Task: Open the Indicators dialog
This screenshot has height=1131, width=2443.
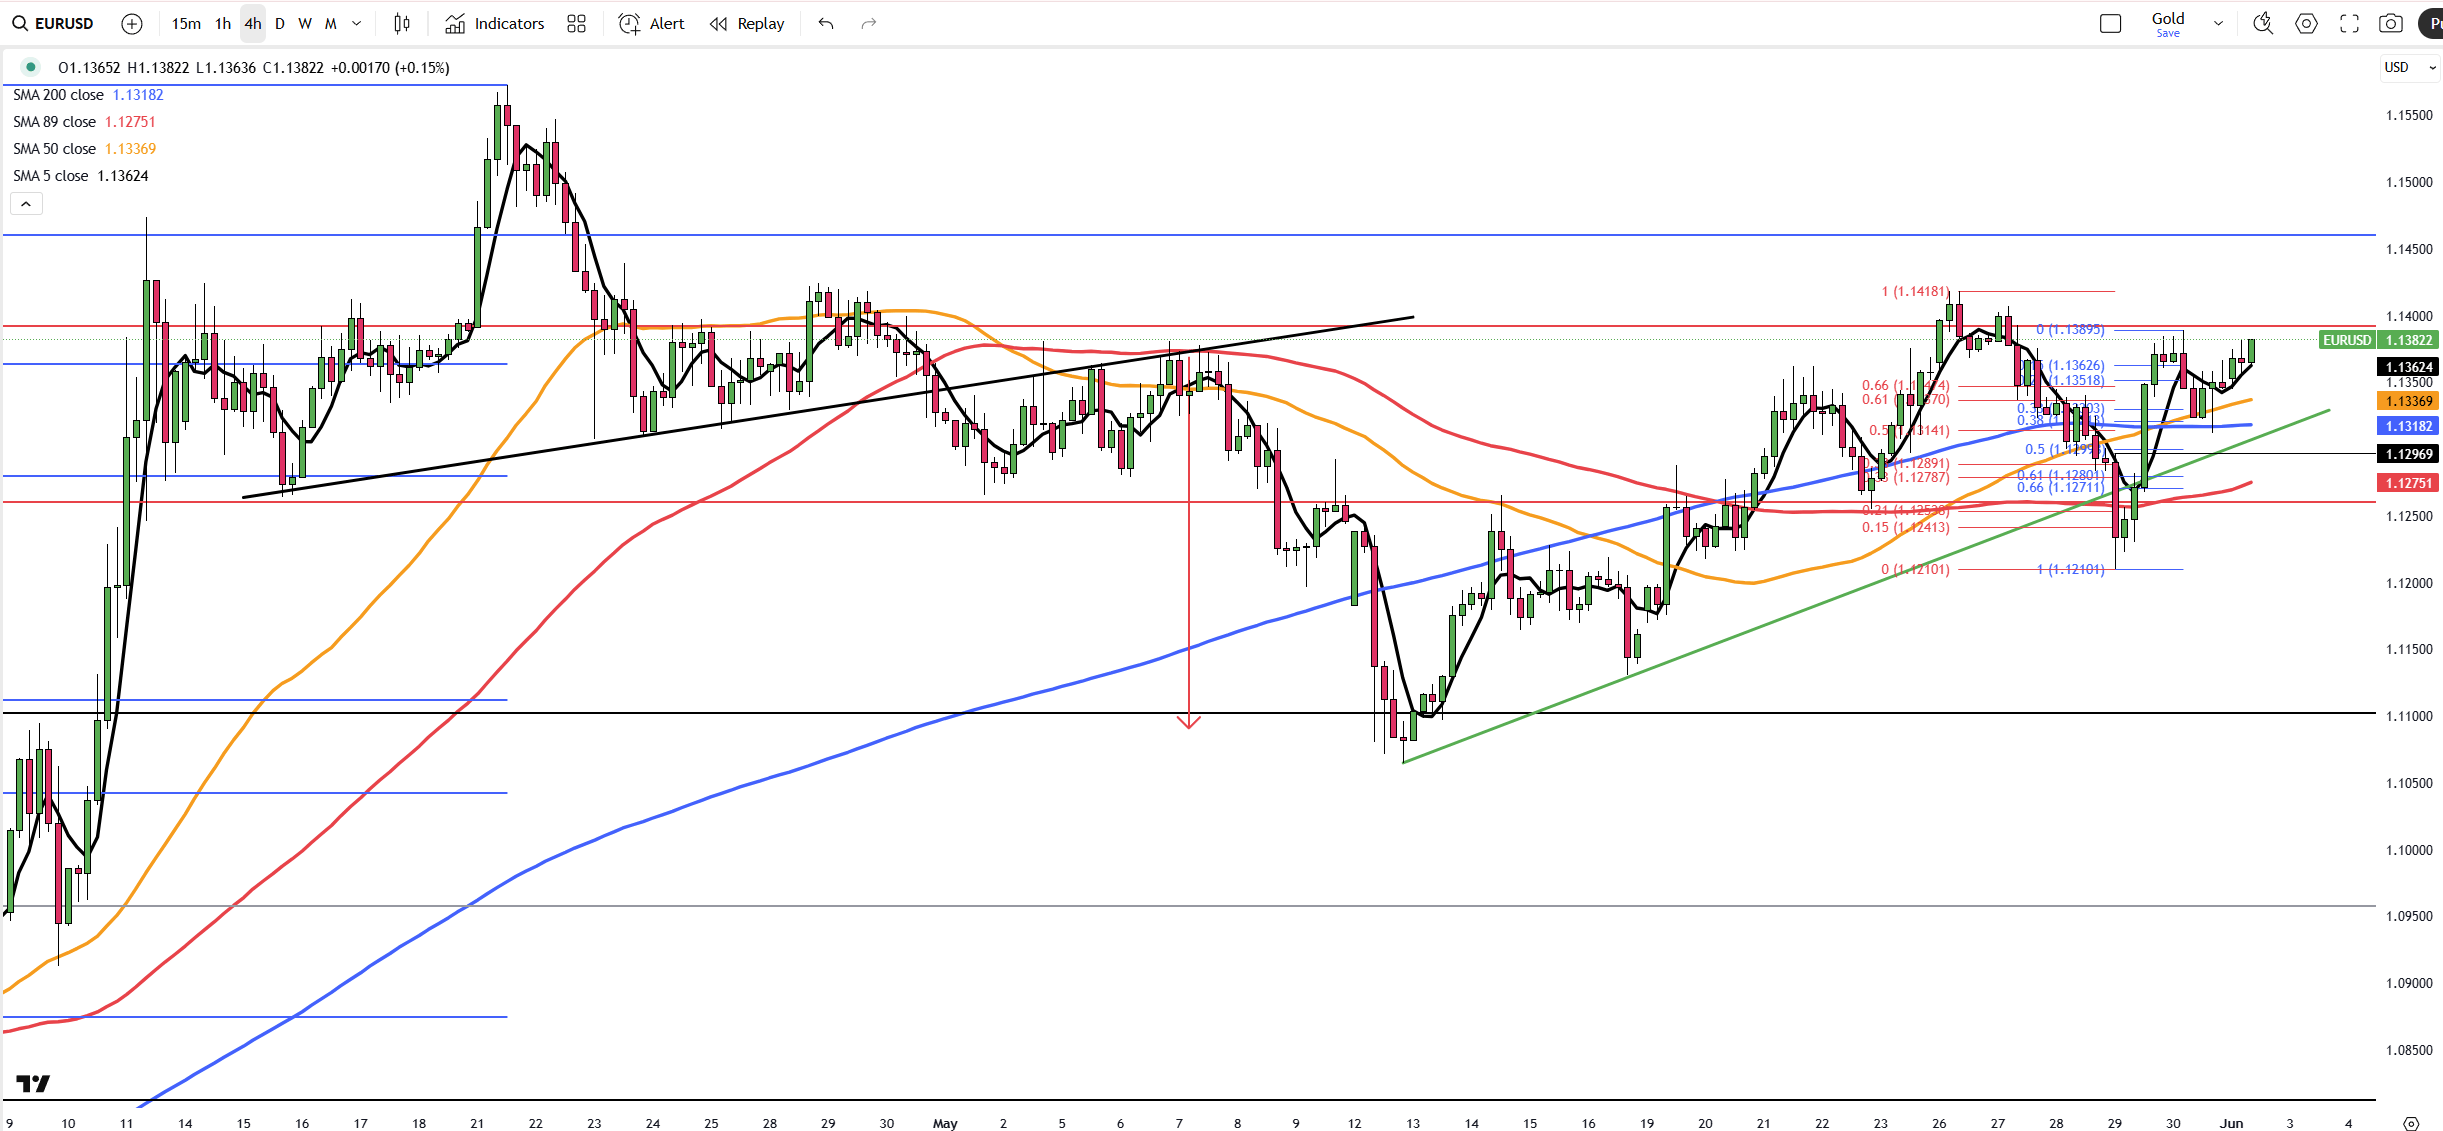Action: (495, 23)
